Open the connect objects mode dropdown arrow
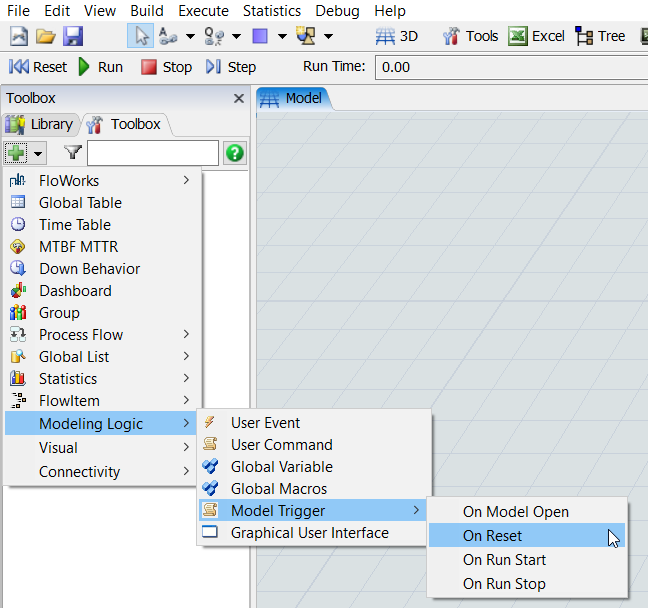 click(x=192, y=37)
